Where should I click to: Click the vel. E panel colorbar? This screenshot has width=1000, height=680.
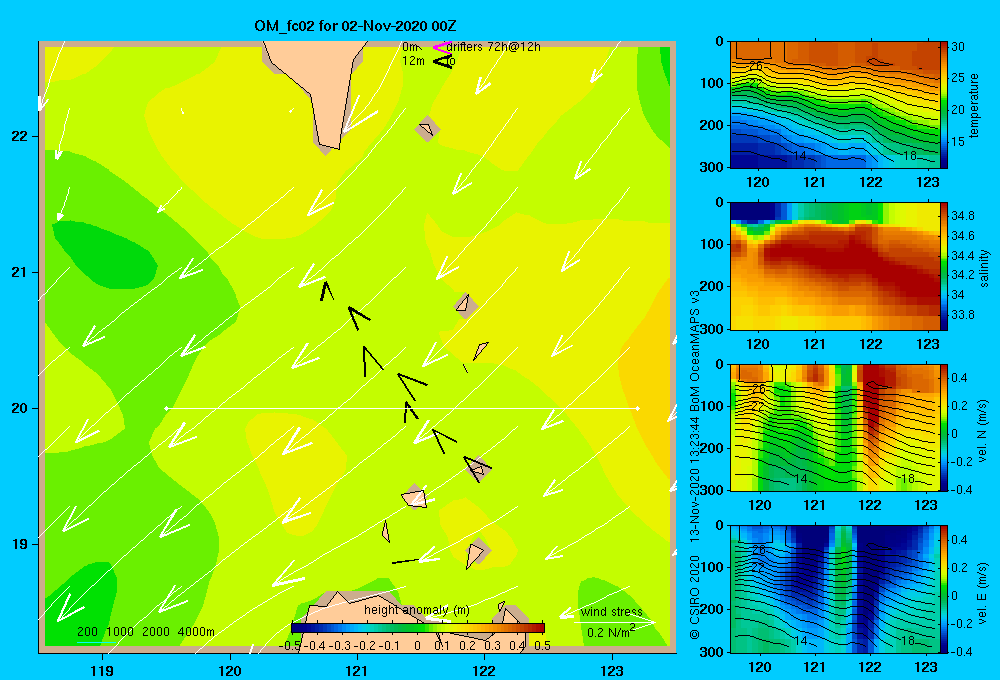[943, 589]
